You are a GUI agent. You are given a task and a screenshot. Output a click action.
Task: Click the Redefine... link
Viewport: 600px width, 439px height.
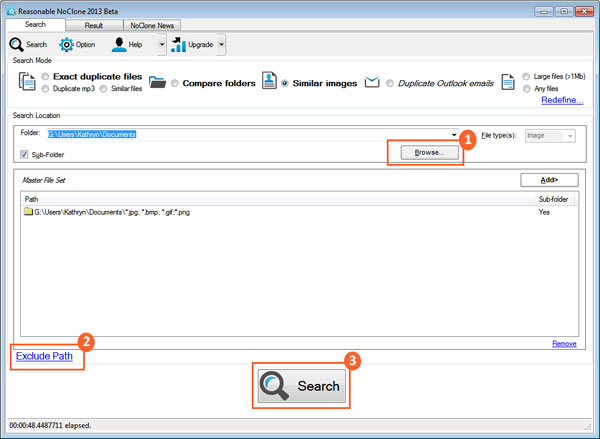[562, 100]
